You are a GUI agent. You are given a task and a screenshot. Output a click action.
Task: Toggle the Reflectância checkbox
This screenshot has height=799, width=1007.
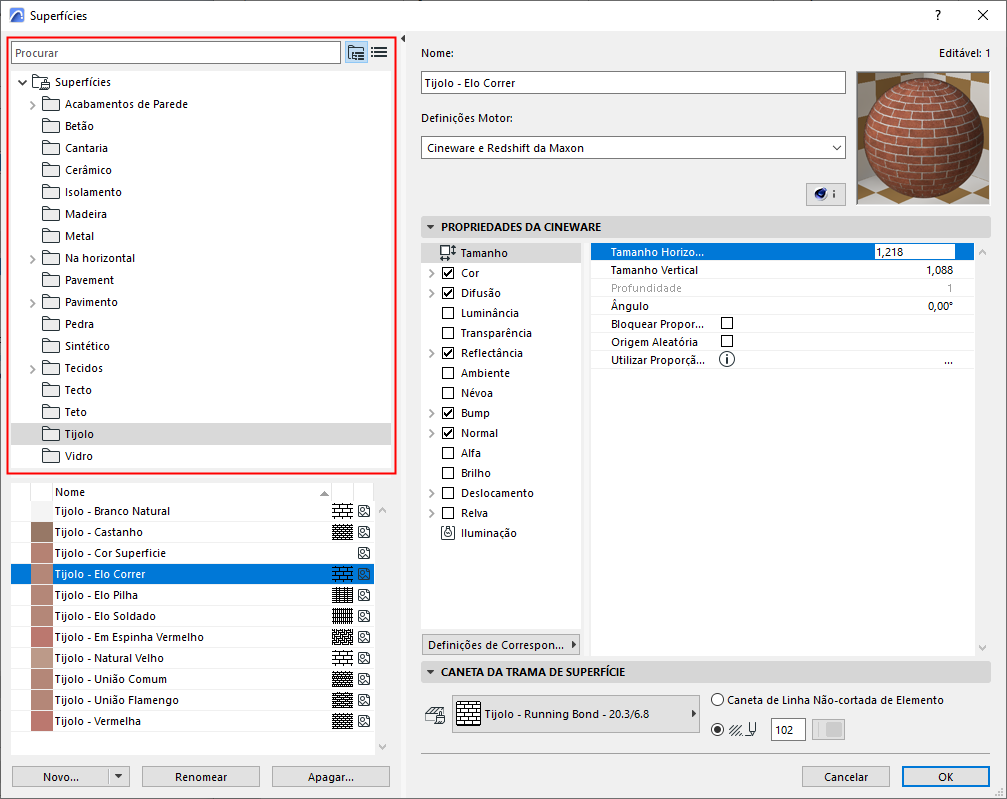(448, 353)
